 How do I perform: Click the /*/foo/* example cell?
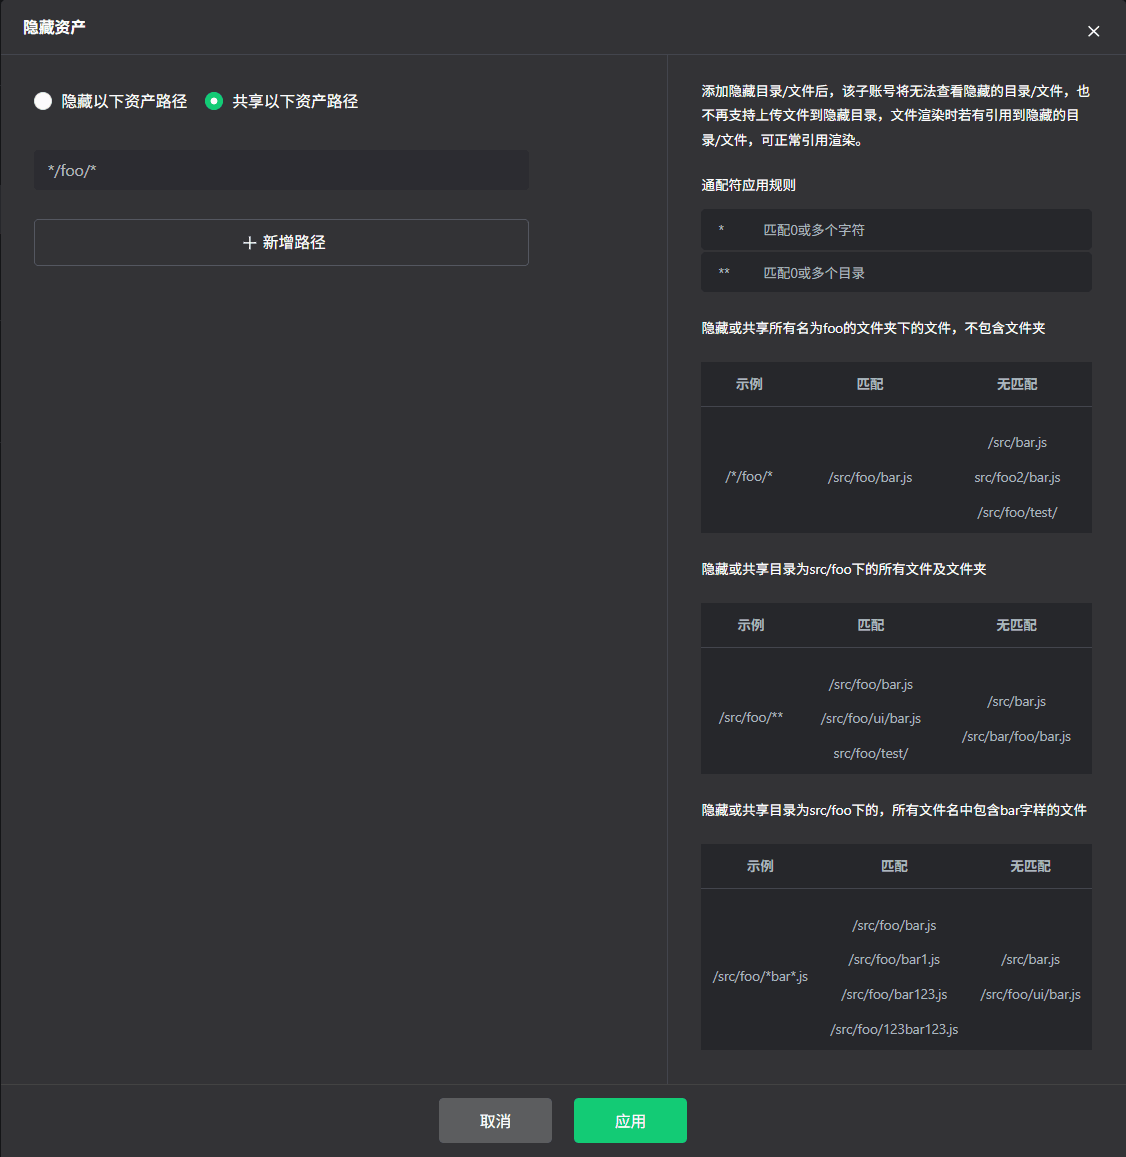pos(749,477)
